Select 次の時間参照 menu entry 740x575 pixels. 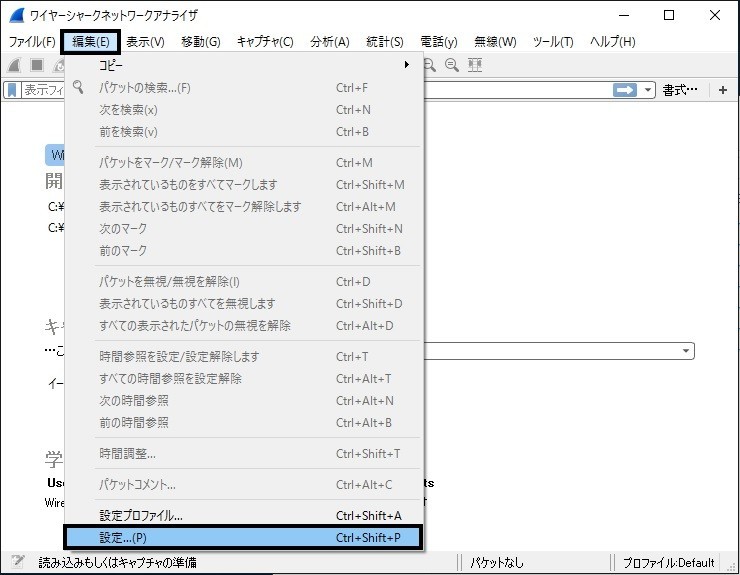pyautogui.click(x=244, y=401)
